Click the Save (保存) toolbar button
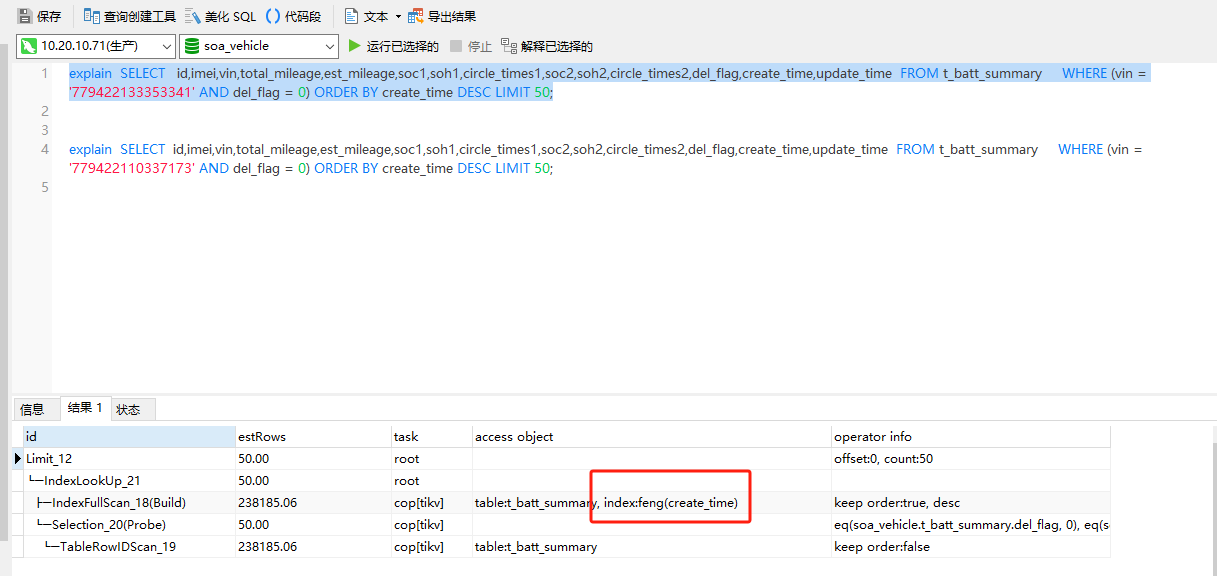 click(39, 16)
